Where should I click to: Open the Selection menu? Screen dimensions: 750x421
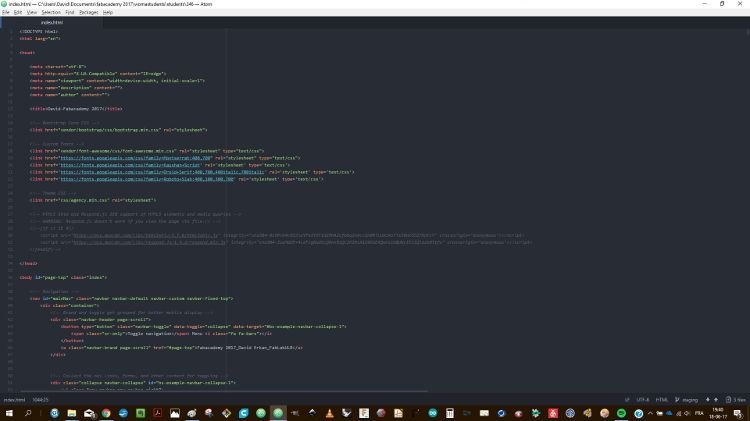pyautogui.click(x=51, y=12)
